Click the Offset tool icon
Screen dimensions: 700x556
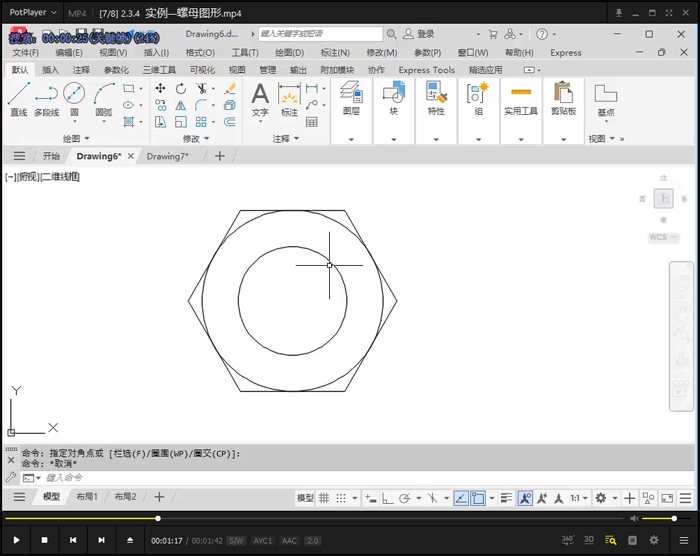point(230,122)
